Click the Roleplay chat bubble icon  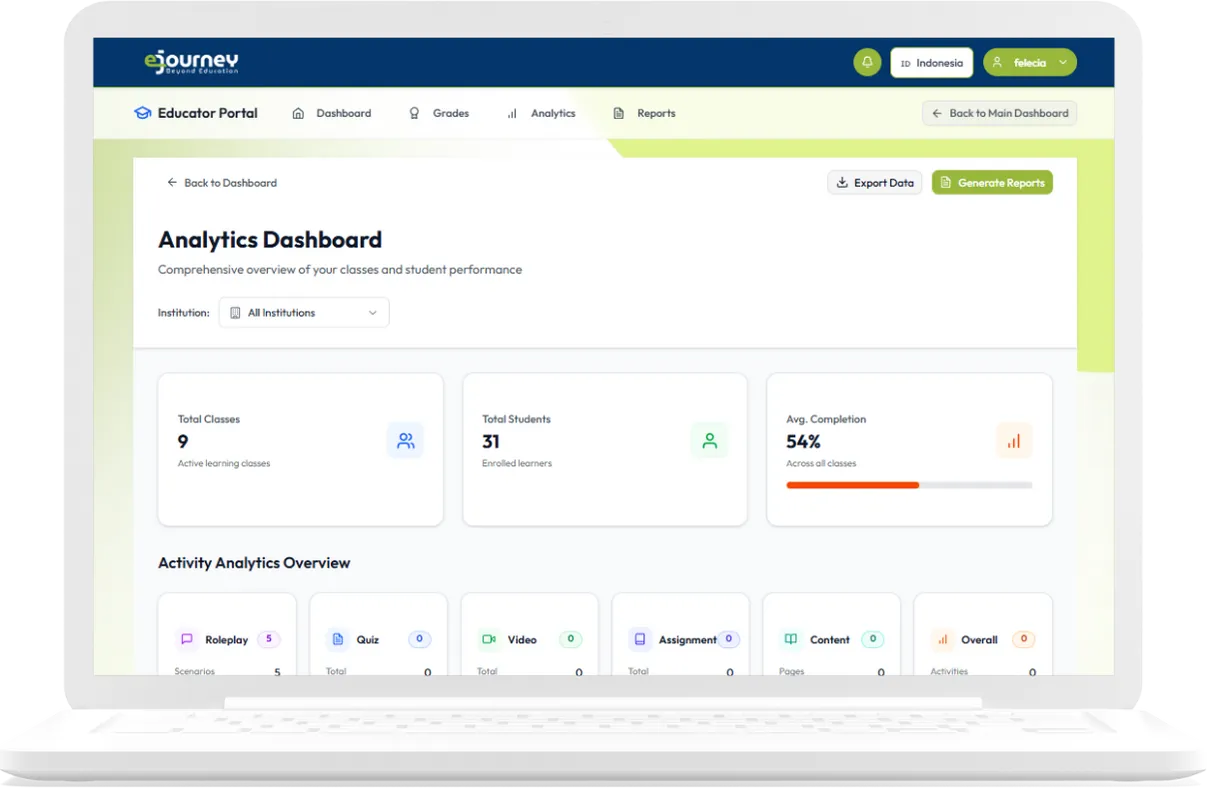click(x=186, y=639)
